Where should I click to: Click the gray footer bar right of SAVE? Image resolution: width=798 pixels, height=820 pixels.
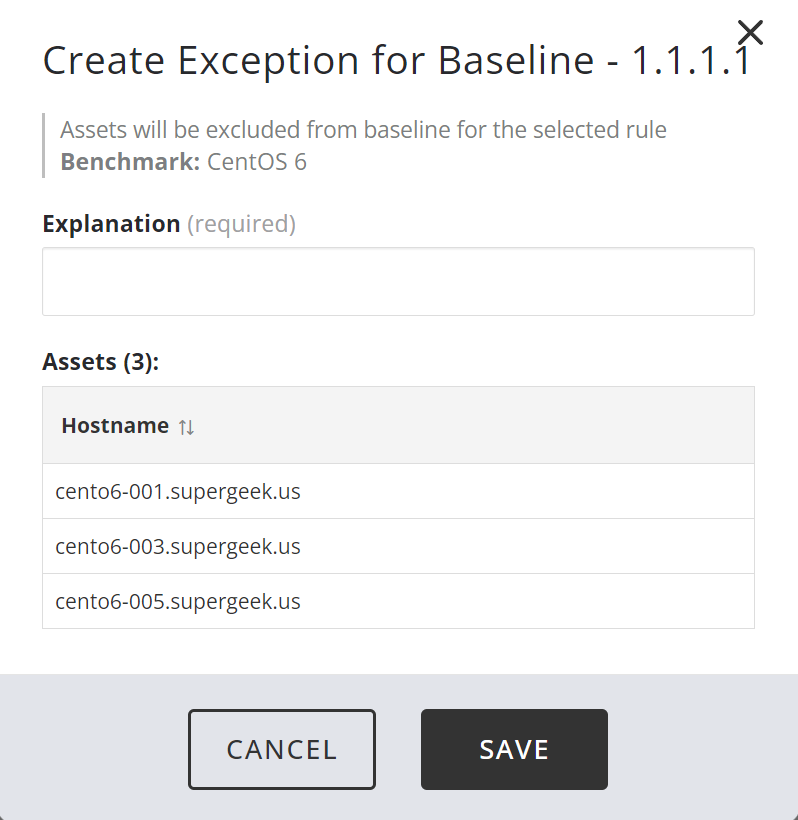700,750
